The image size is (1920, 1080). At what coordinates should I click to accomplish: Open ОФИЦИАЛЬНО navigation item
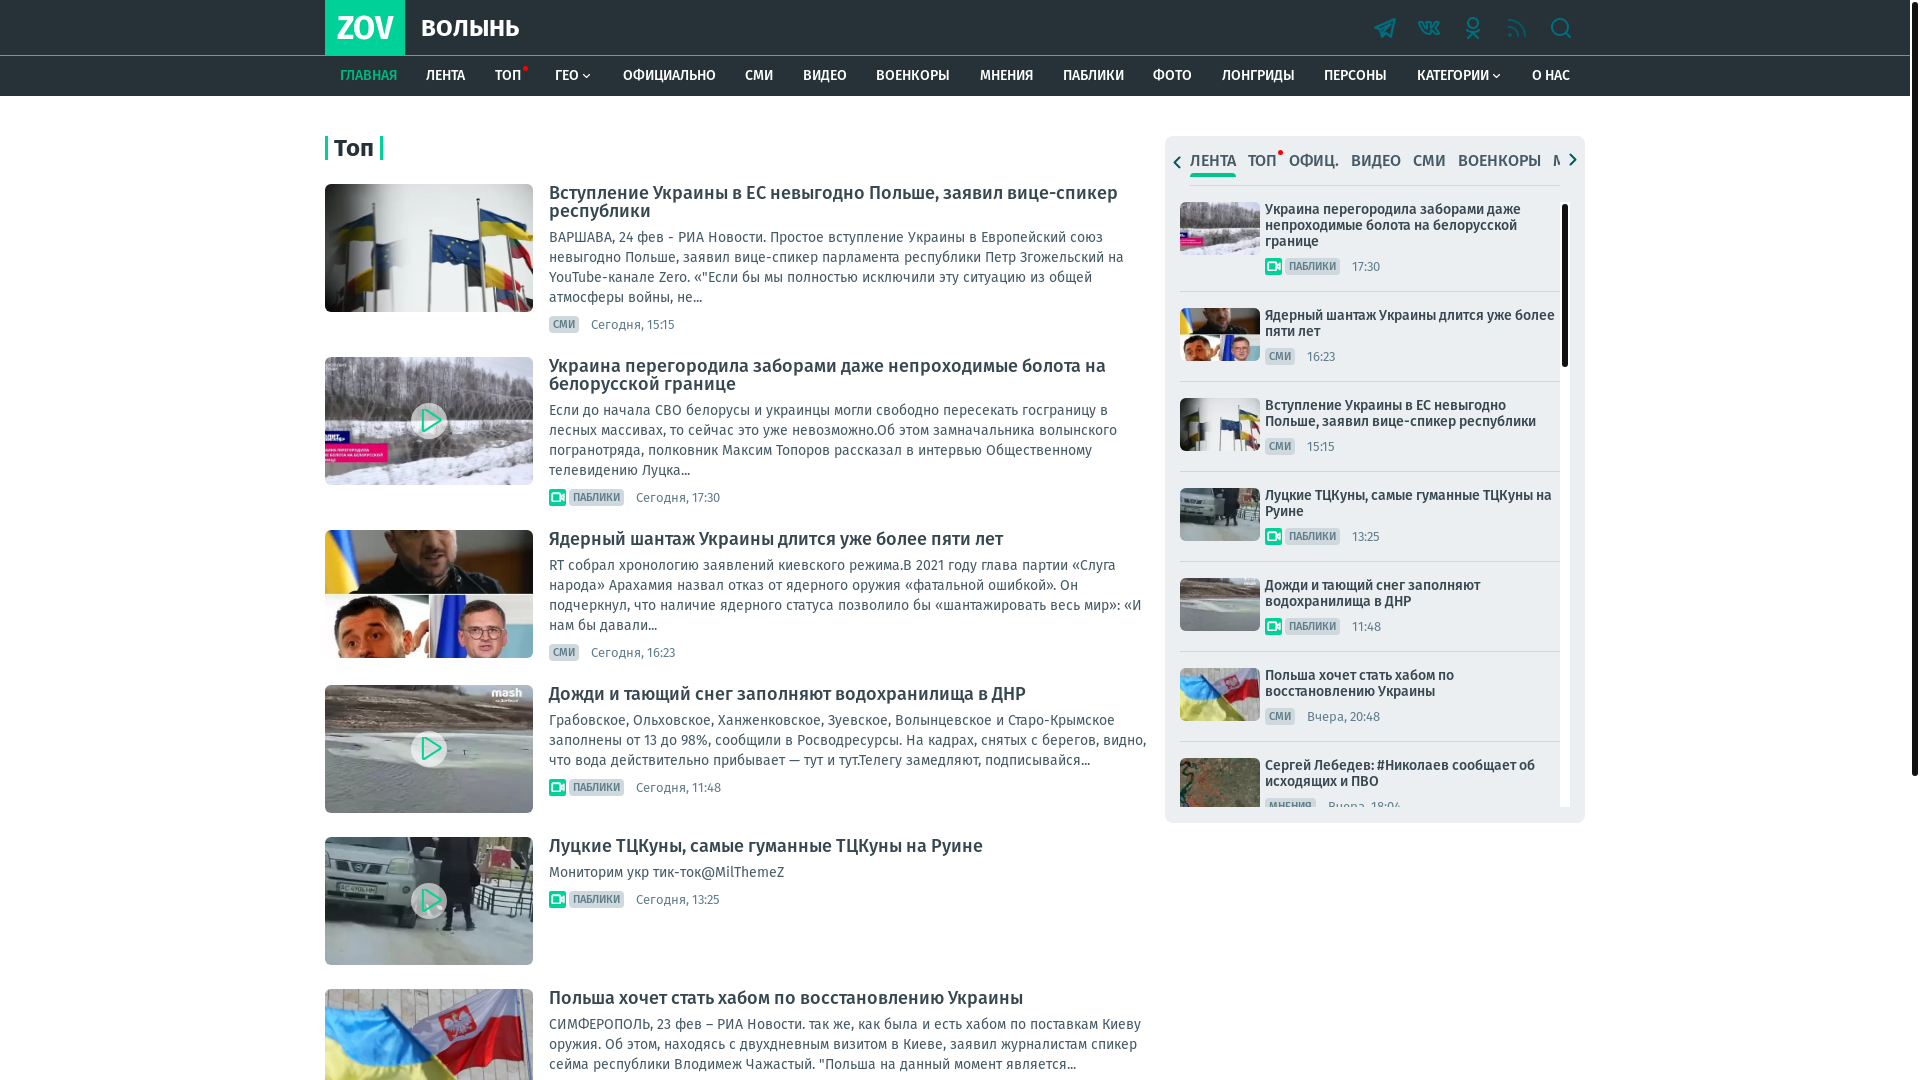(x=669, y=76)
